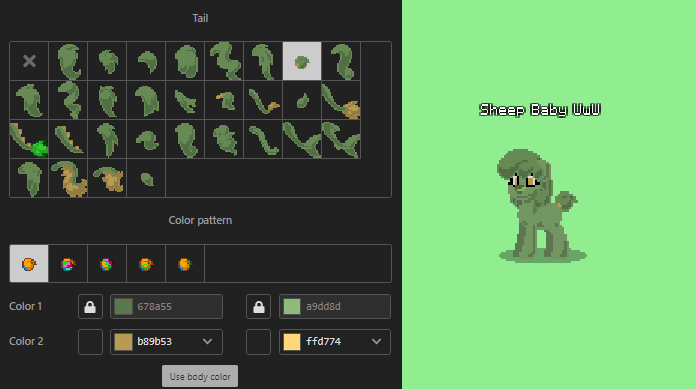Focus the ffd774 hex input field
Viewport: 696px width, 389px height.
pyautogui.click(x=334, y=341)
